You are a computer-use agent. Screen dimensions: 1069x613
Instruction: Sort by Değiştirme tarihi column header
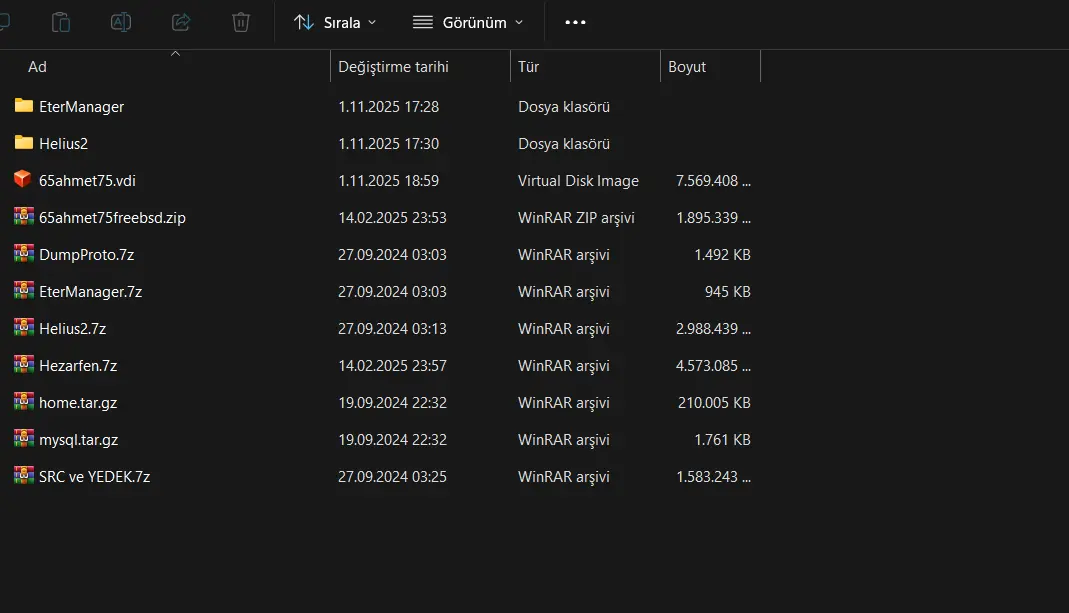(x=393, y=67)
